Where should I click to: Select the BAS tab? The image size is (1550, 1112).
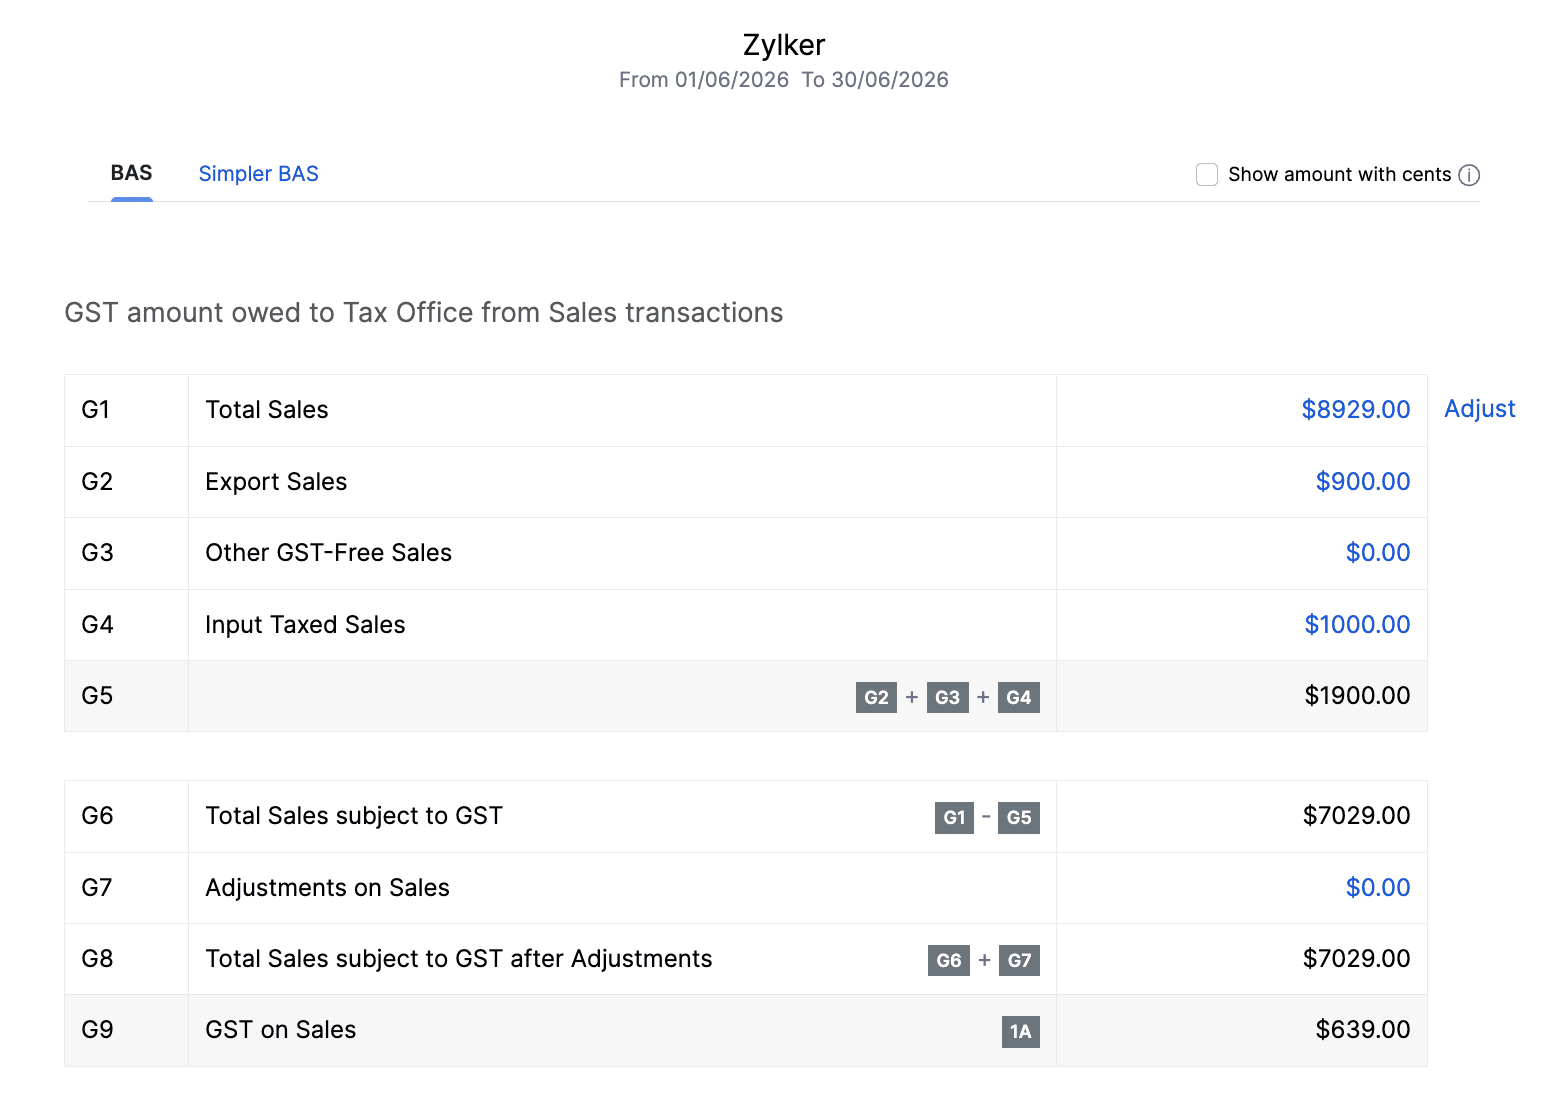(x=131, y=173)
